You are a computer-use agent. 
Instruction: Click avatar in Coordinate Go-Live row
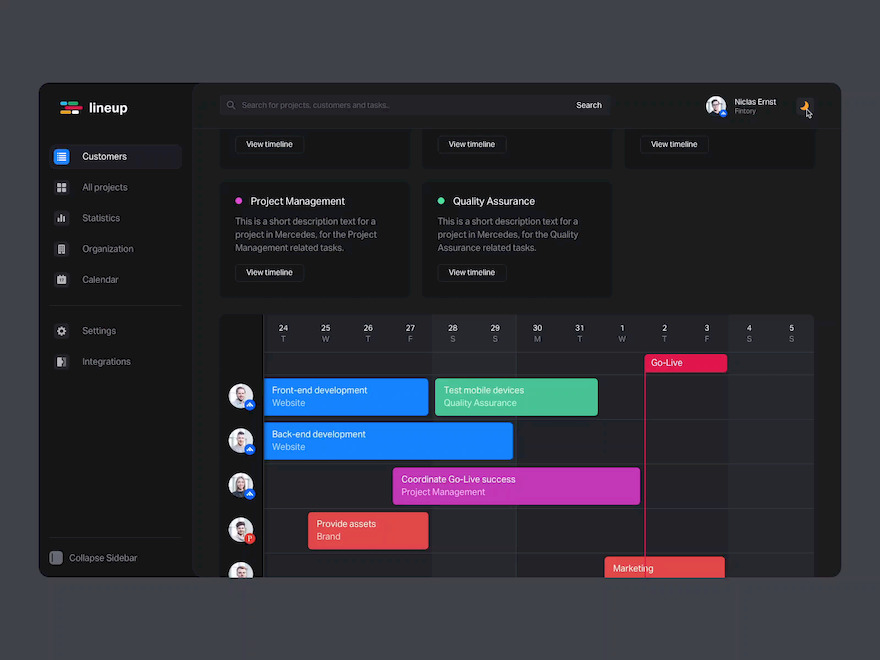(x=241, y=485)
